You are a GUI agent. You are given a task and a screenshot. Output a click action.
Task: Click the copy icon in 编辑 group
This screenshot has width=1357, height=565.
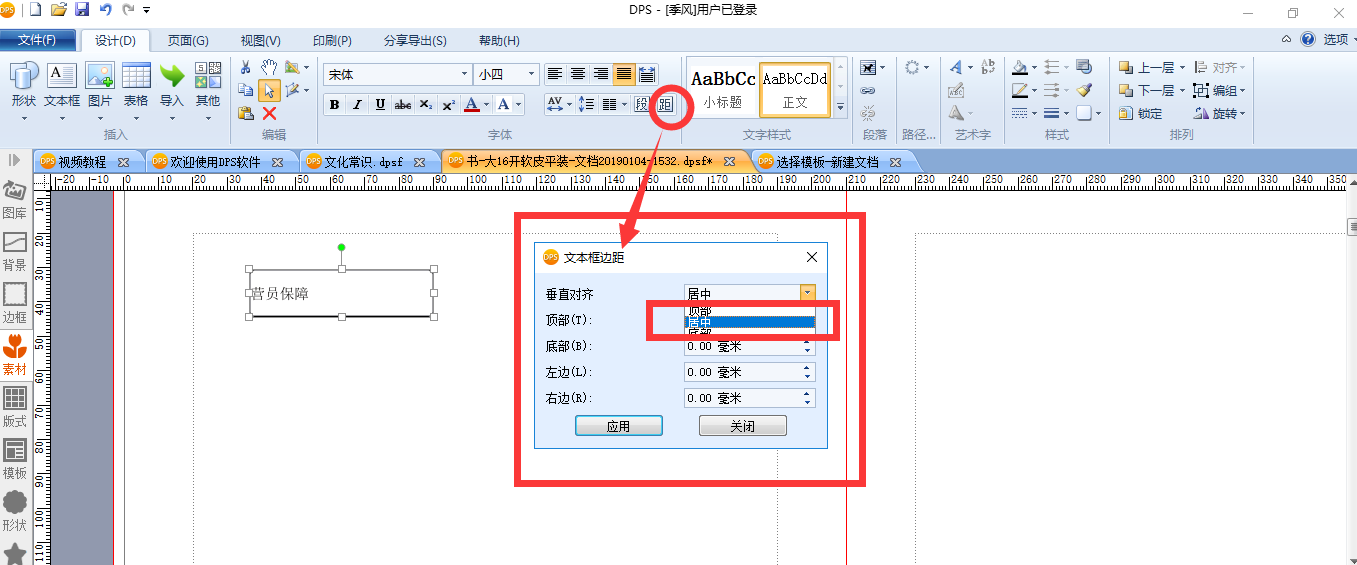(x=246, y=90)
